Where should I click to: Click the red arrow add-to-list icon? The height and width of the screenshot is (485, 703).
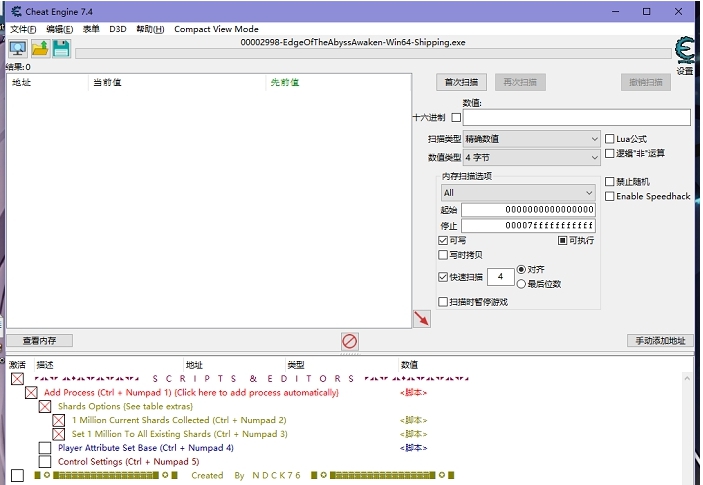click(x=421, y=319)
